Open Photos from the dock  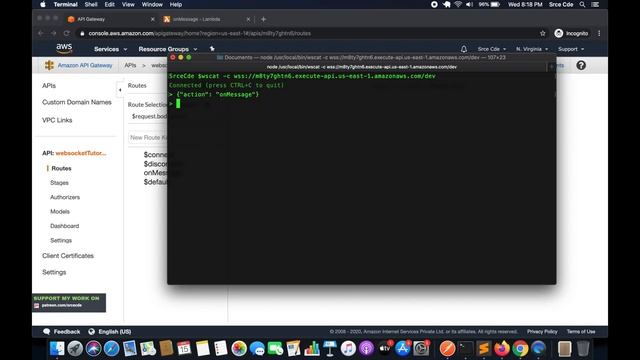tap(239, 349)
